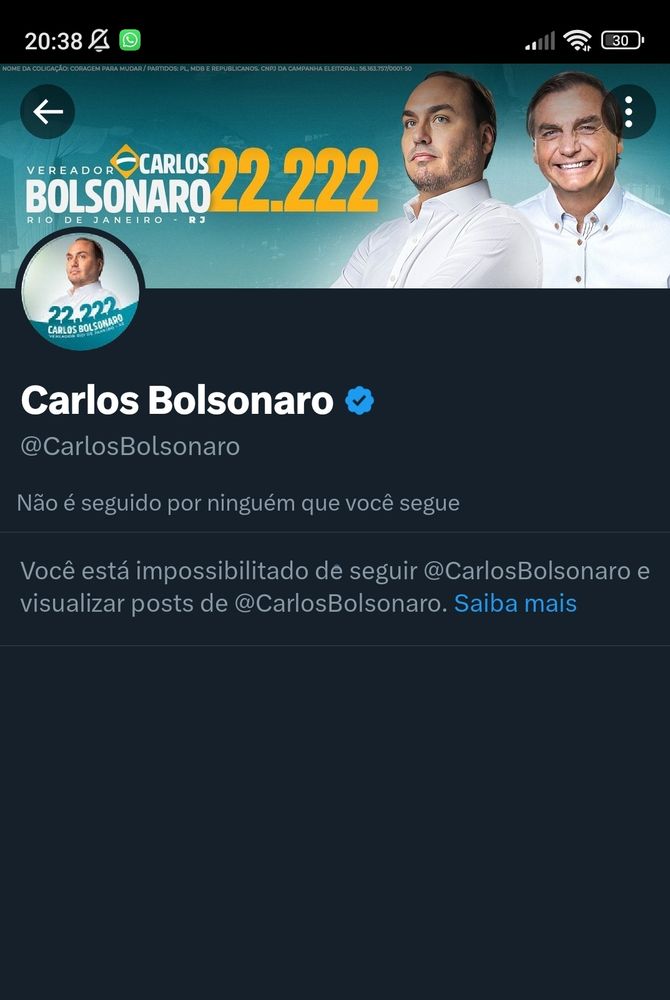
Task: Tap the battery indicator showing 30
Action: coord(622,41)
